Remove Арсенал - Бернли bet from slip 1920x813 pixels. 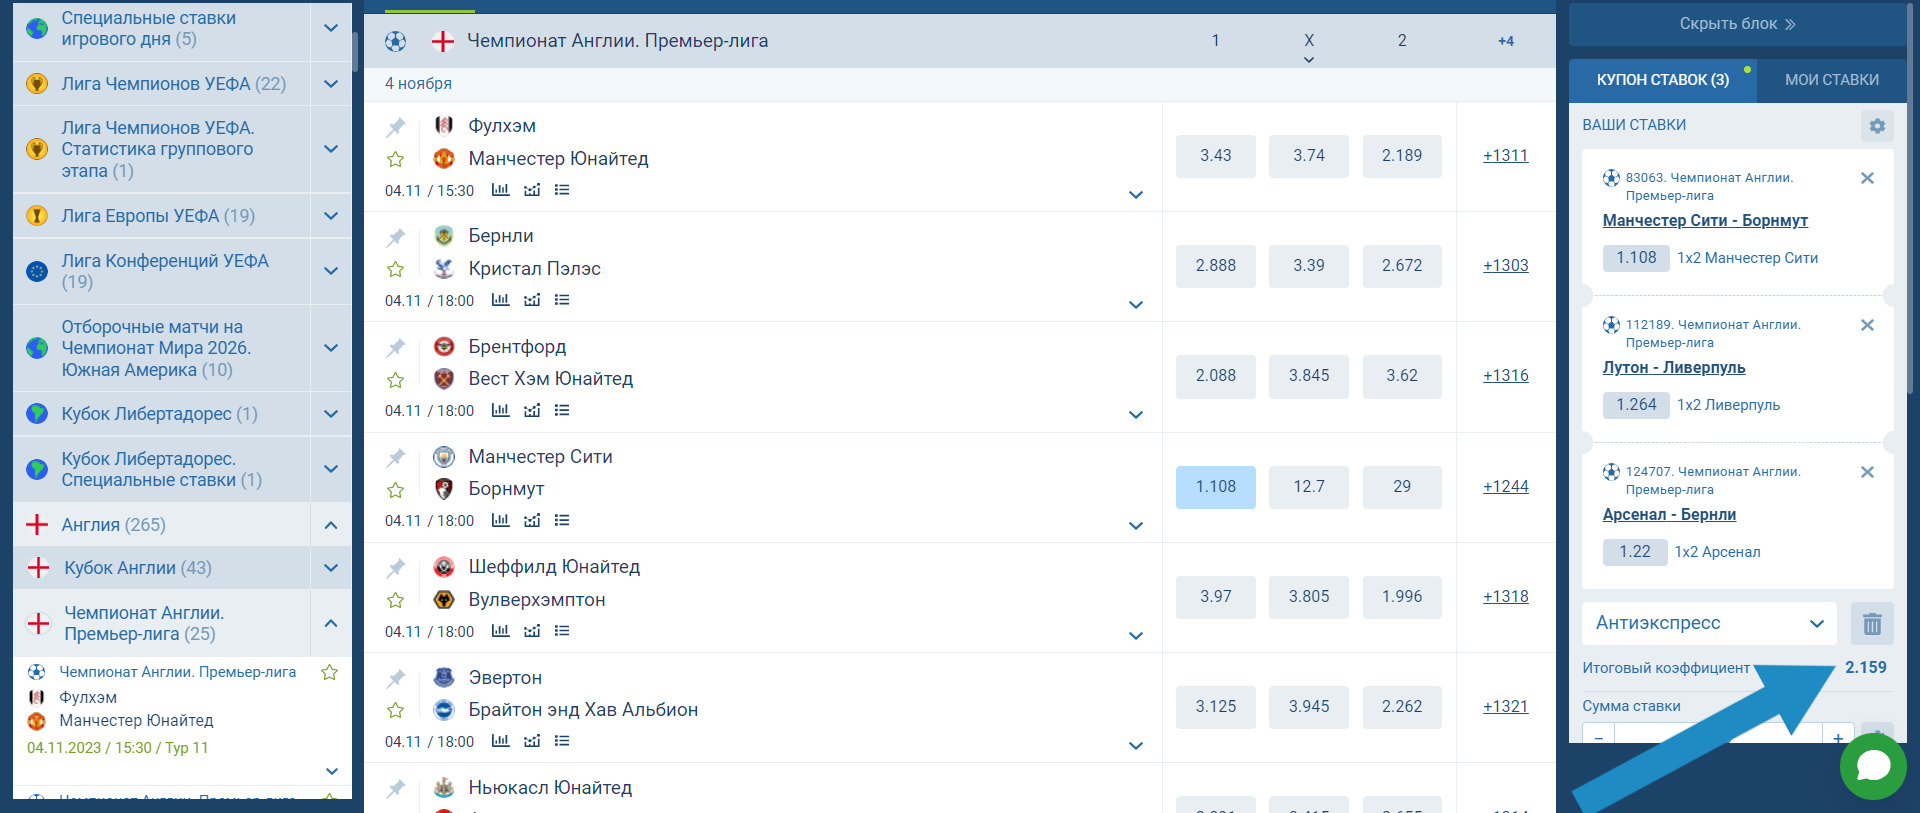[1866, 472]
